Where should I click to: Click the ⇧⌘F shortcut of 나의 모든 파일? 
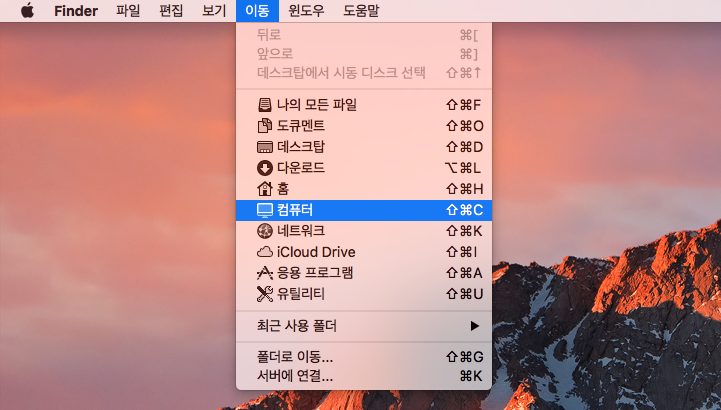click(464, 105)
